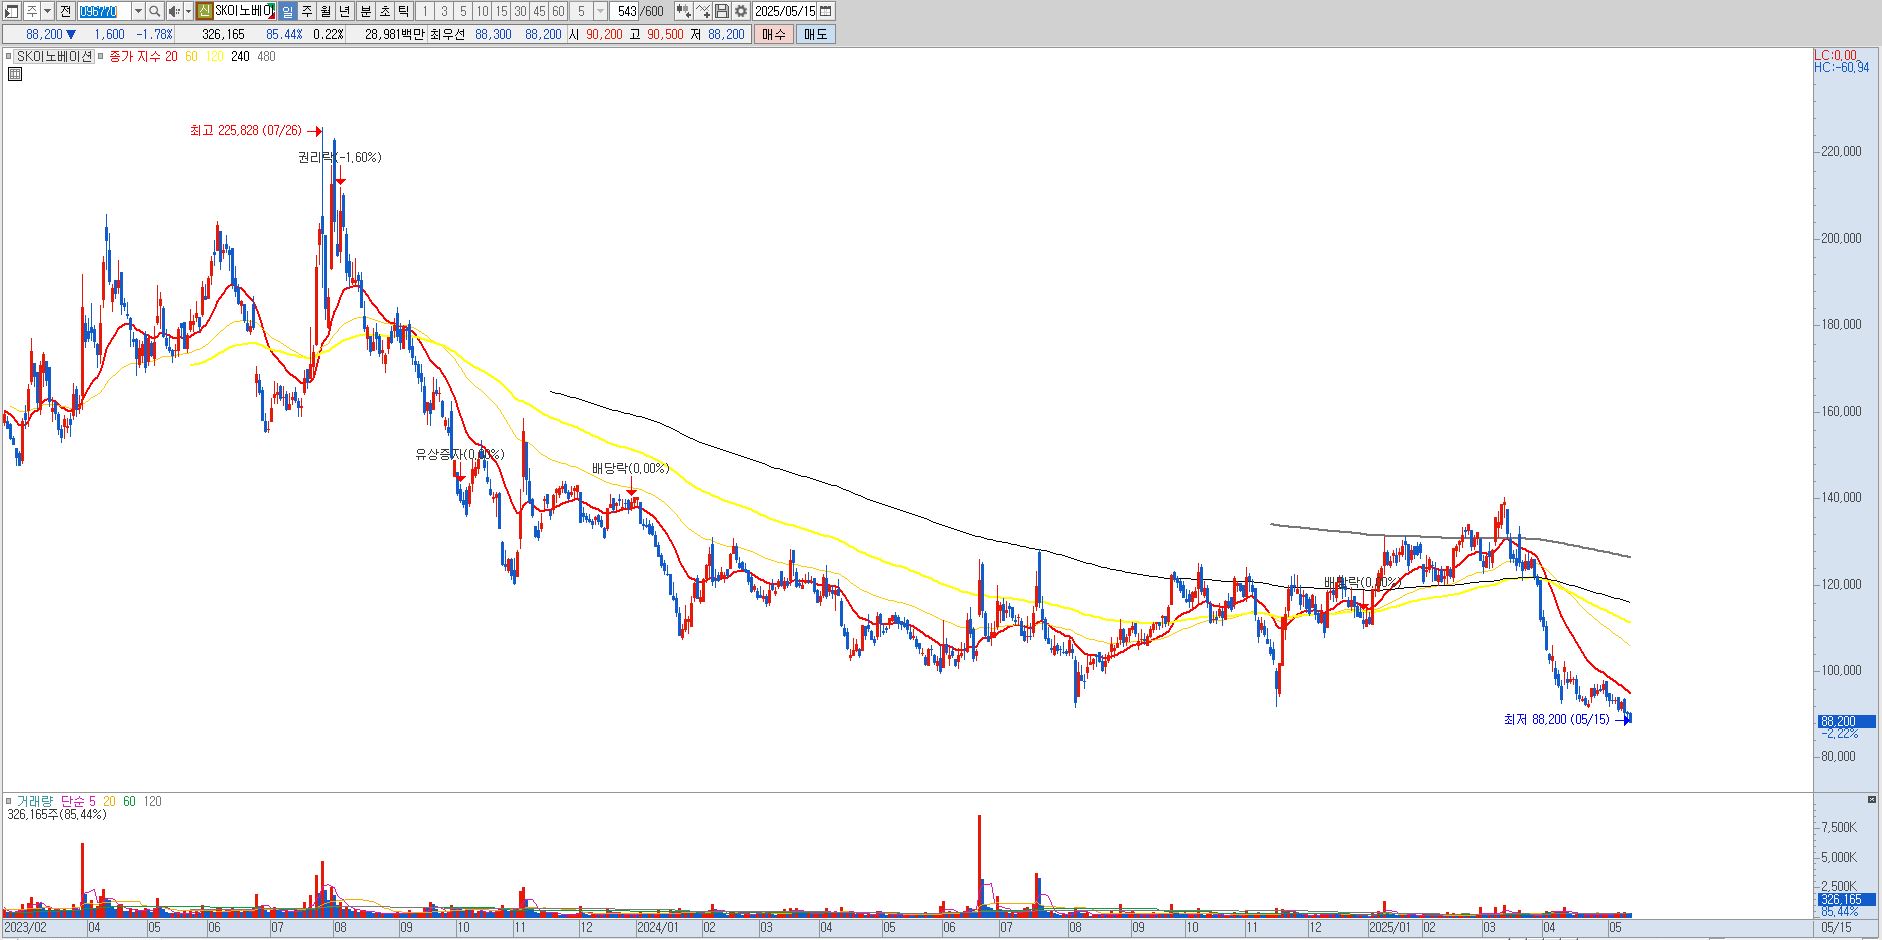Screen dimensions: 1882x940
Task: Choose the 60 interval preset
Action: (558, 11)
